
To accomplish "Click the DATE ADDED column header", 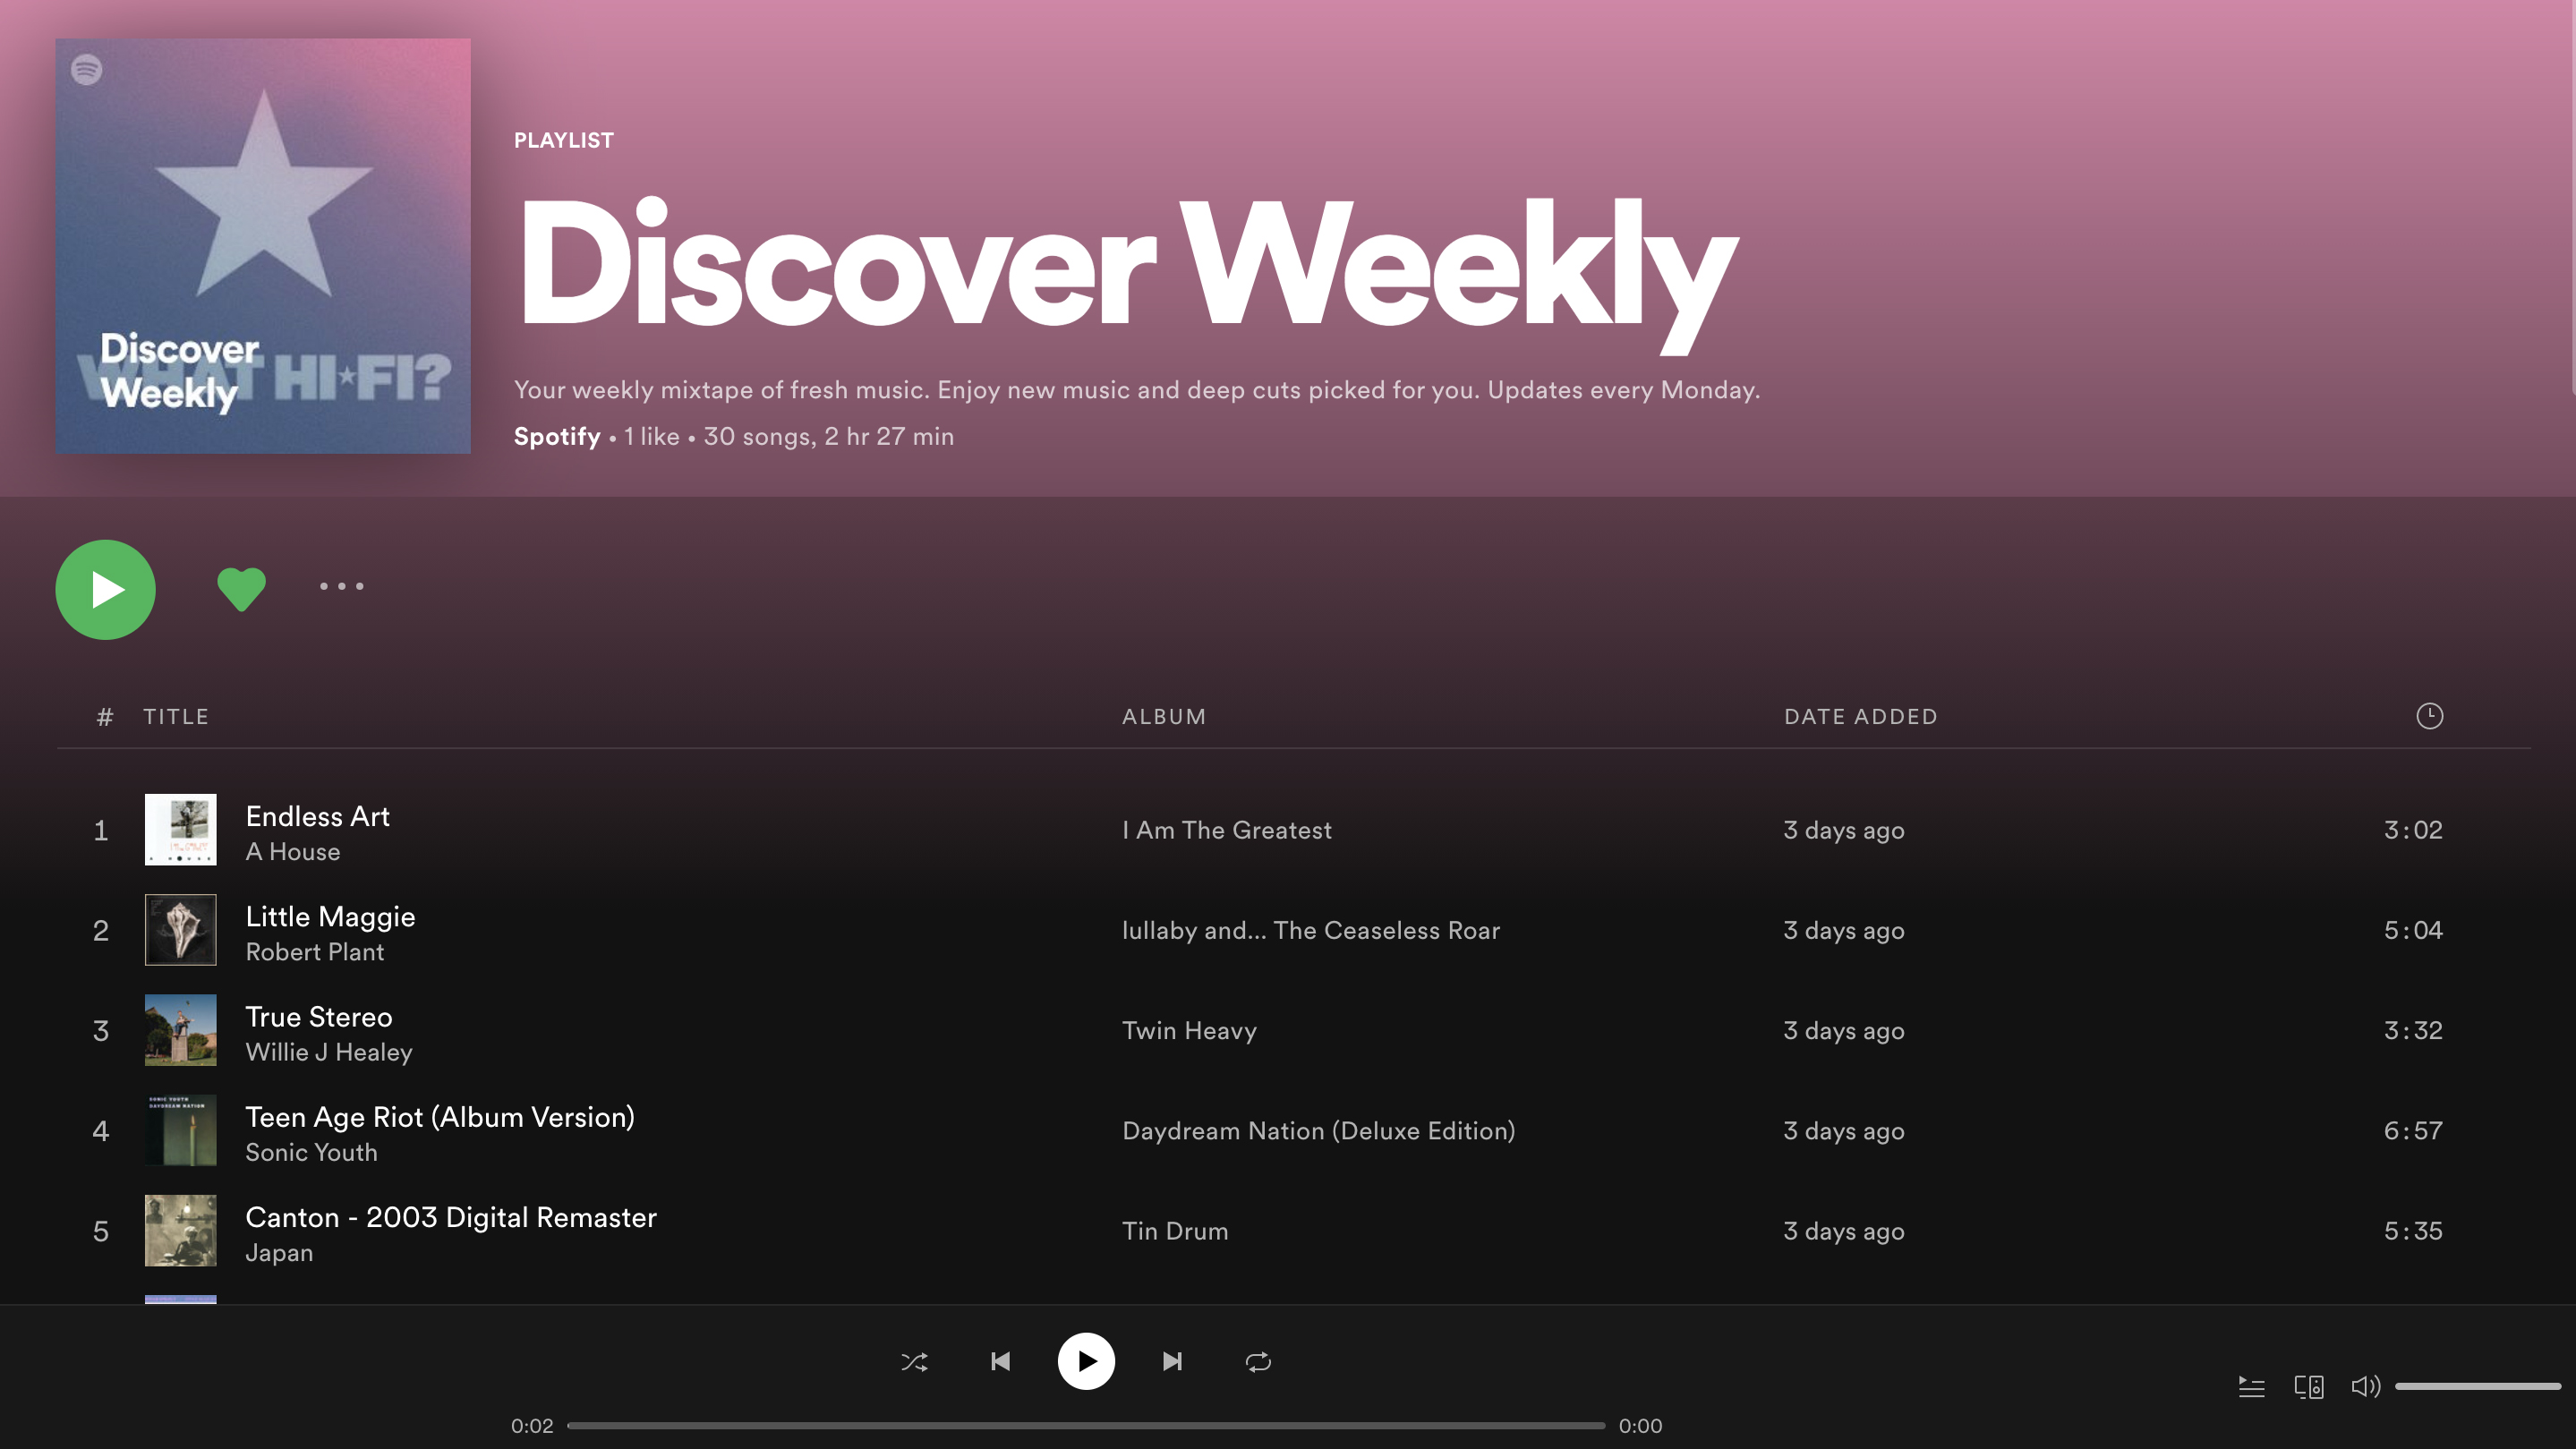I will pos(1861,715).
